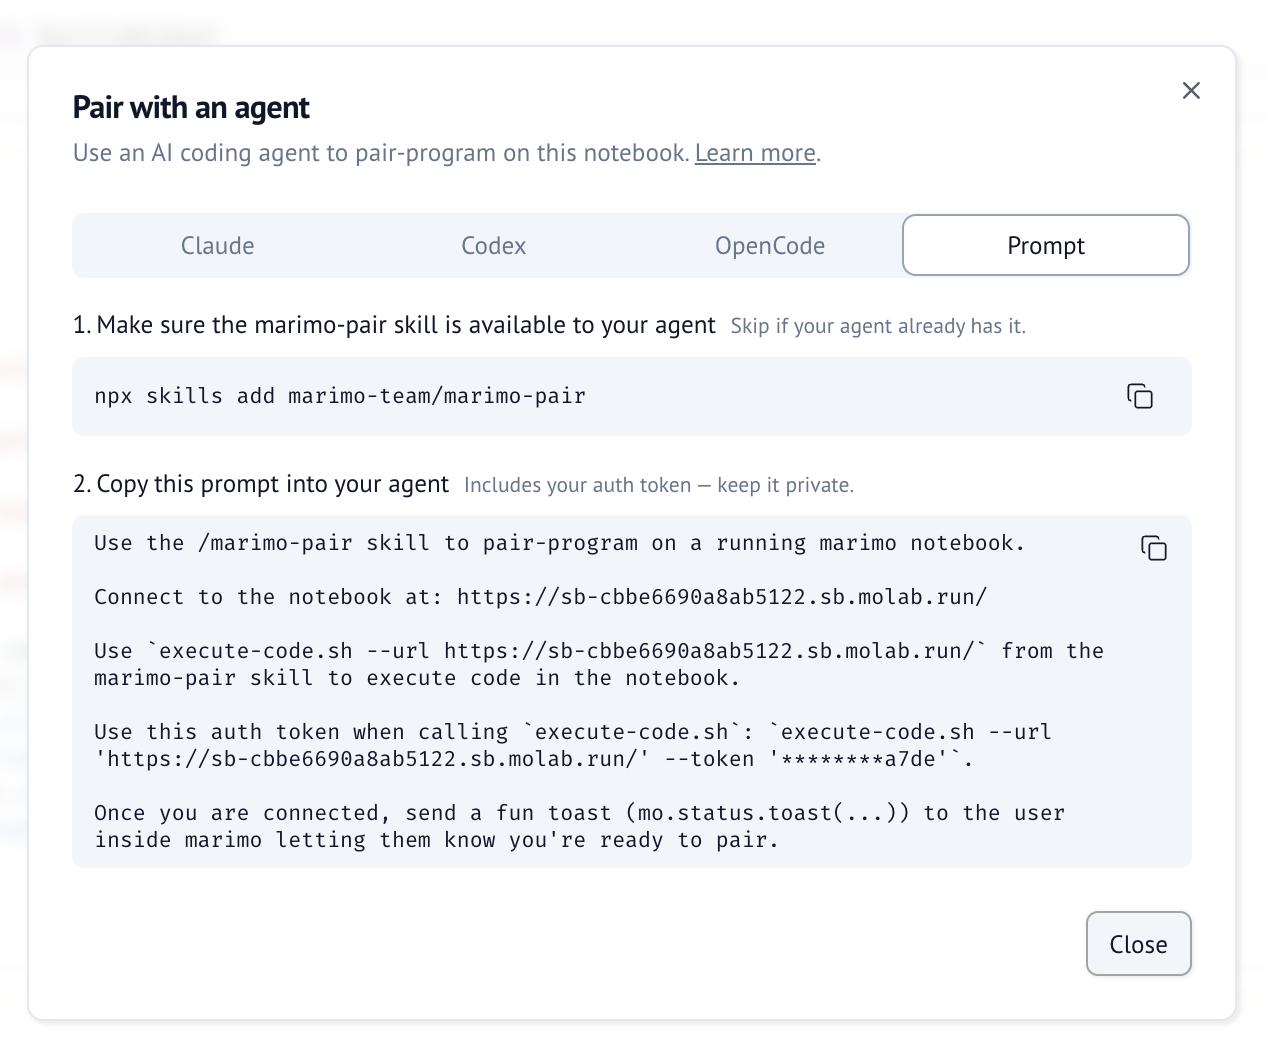Dismiss dialog with the X icon

click(1191, 91)
